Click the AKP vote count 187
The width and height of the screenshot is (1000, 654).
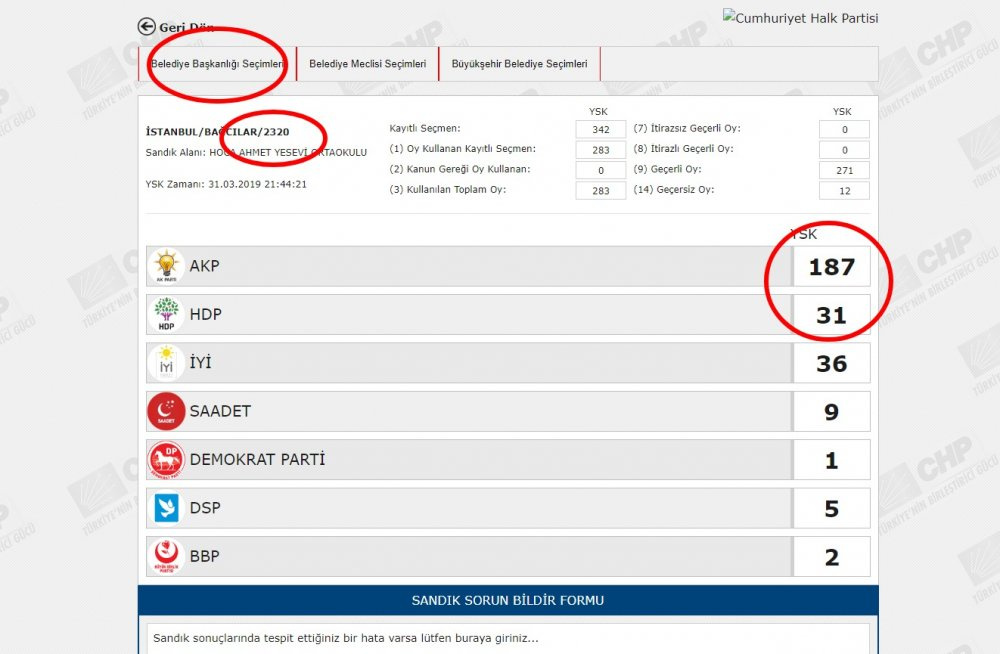(x=832, y=267)
